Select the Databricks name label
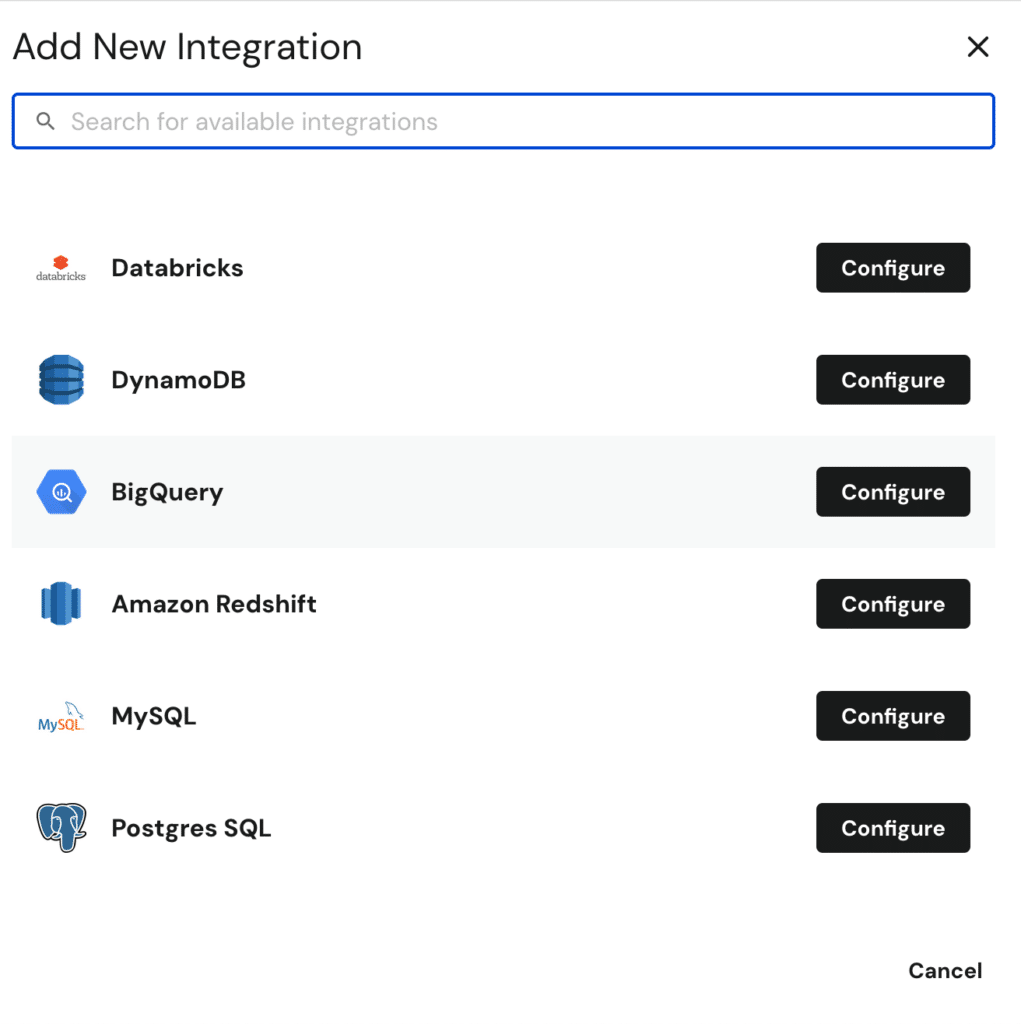1021x1024 pixels. click(x=177, y=268)
